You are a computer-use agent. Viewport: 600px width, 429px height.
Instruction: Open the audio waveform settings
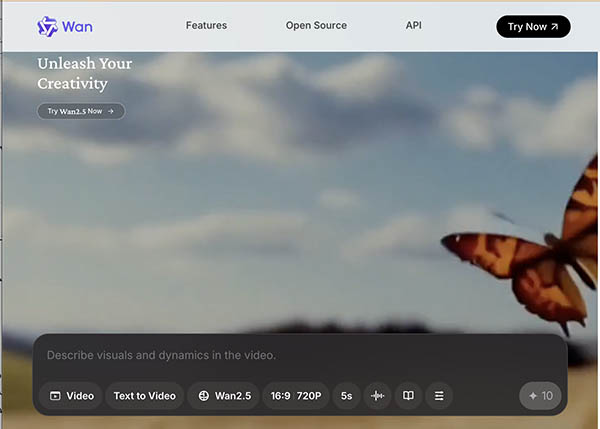coord(377,396)
